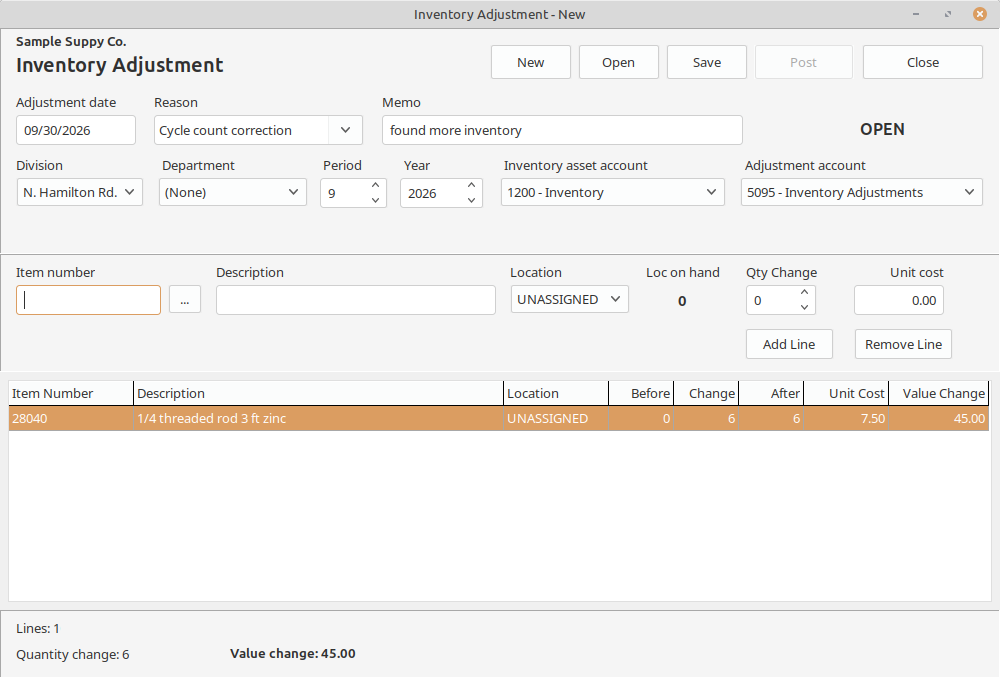
Task: Click the Change column header
Action: pyautogui.click(x=707, y=394)
